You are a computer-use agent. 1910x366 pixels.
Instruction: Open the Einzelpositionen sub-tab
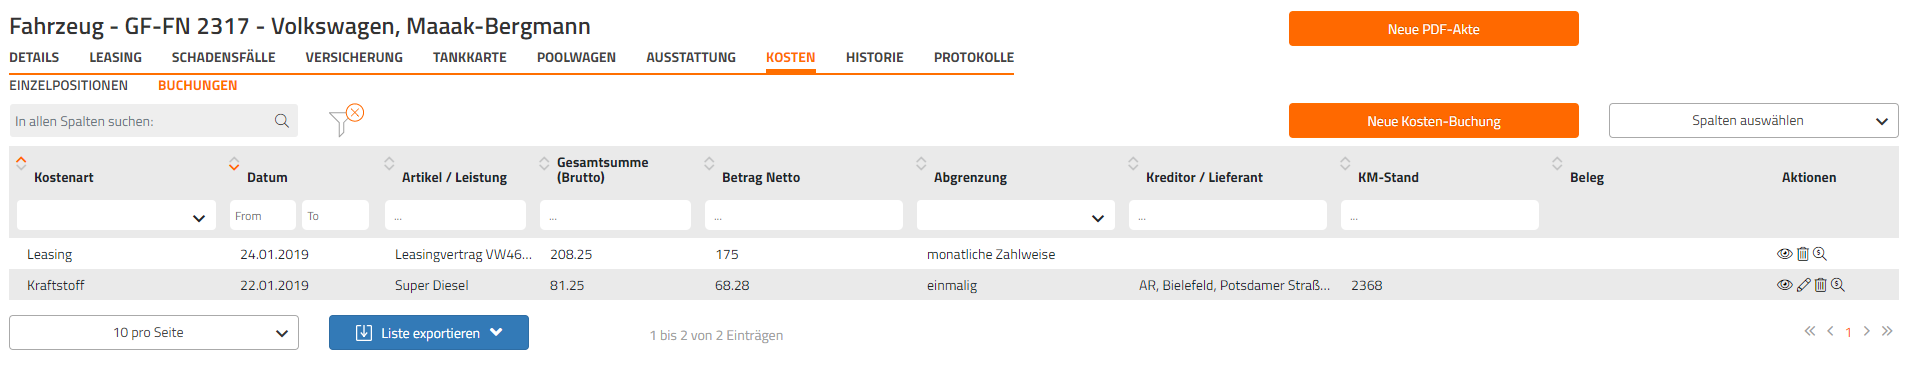tap(69, 86)
